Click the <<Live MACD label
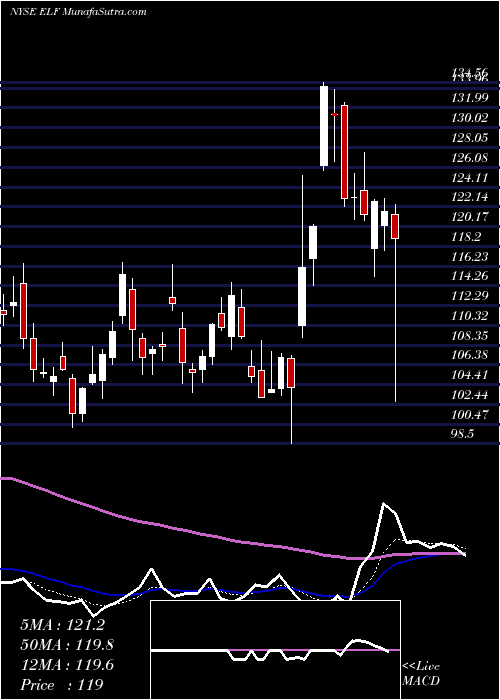Screen dimensions: 500x700 tap(421, 674)
